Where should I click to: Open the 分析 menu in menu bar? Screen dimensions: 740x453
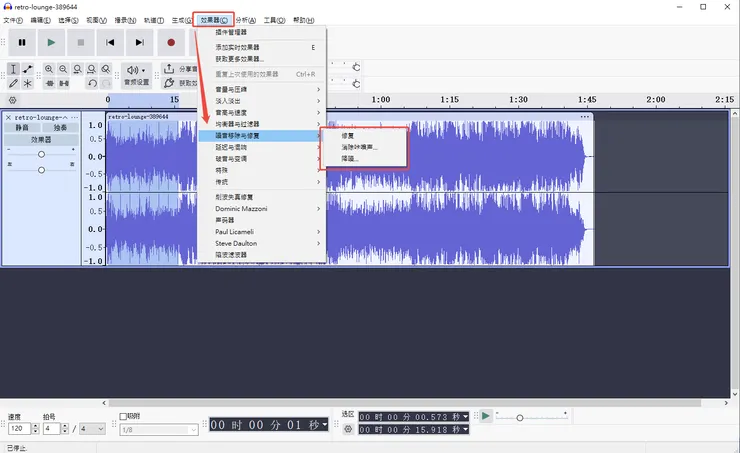tap(245, 20)
